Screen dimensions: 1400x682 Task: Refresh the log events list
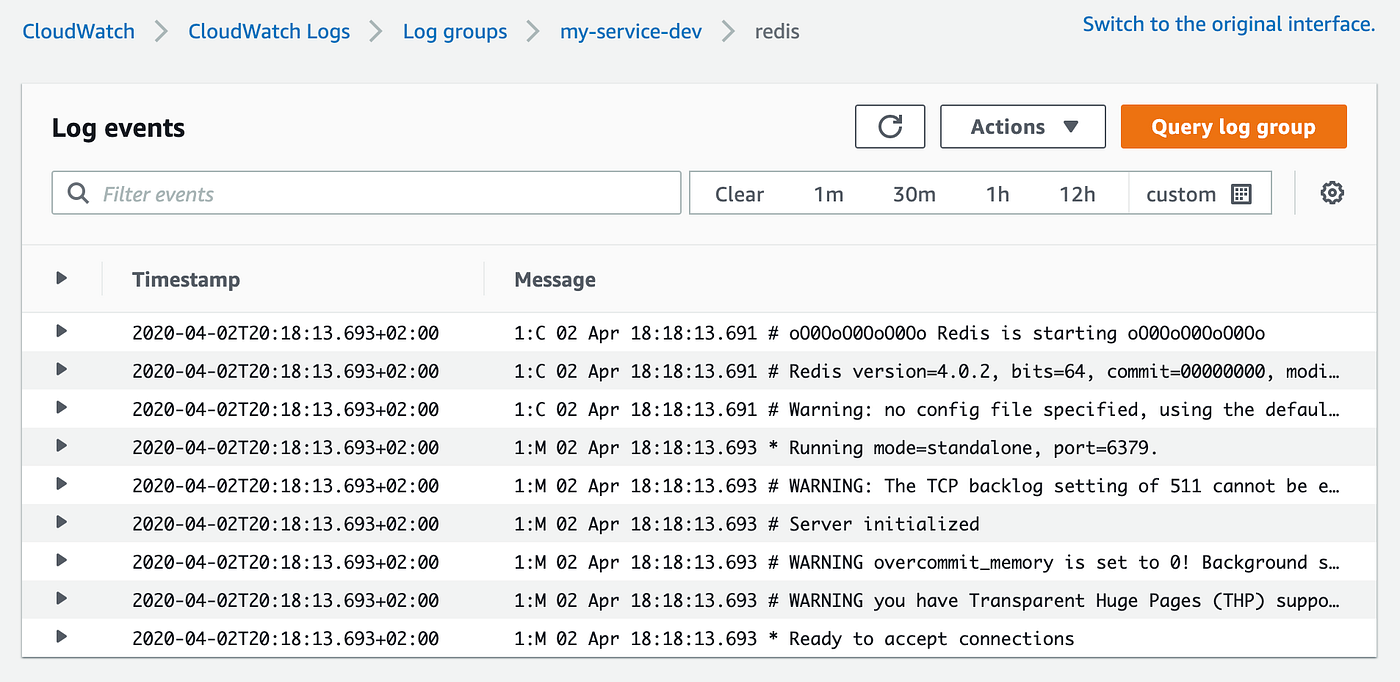coord(890,127)
